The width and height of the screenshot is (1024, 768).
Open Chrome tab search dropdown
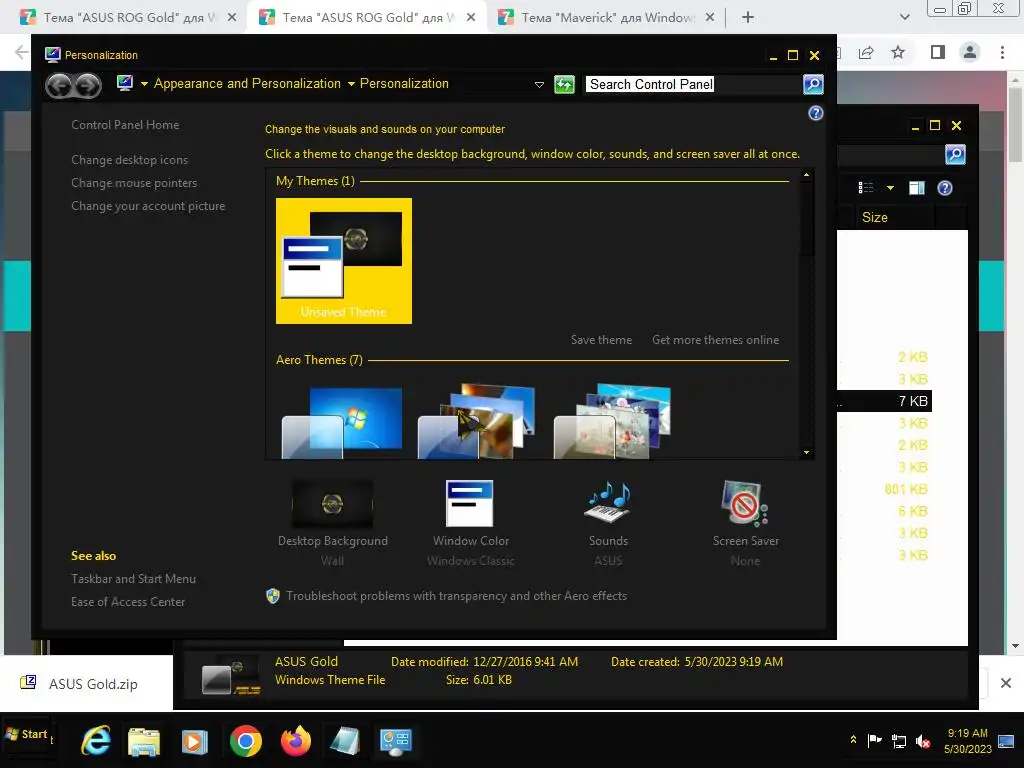(904, 17)
